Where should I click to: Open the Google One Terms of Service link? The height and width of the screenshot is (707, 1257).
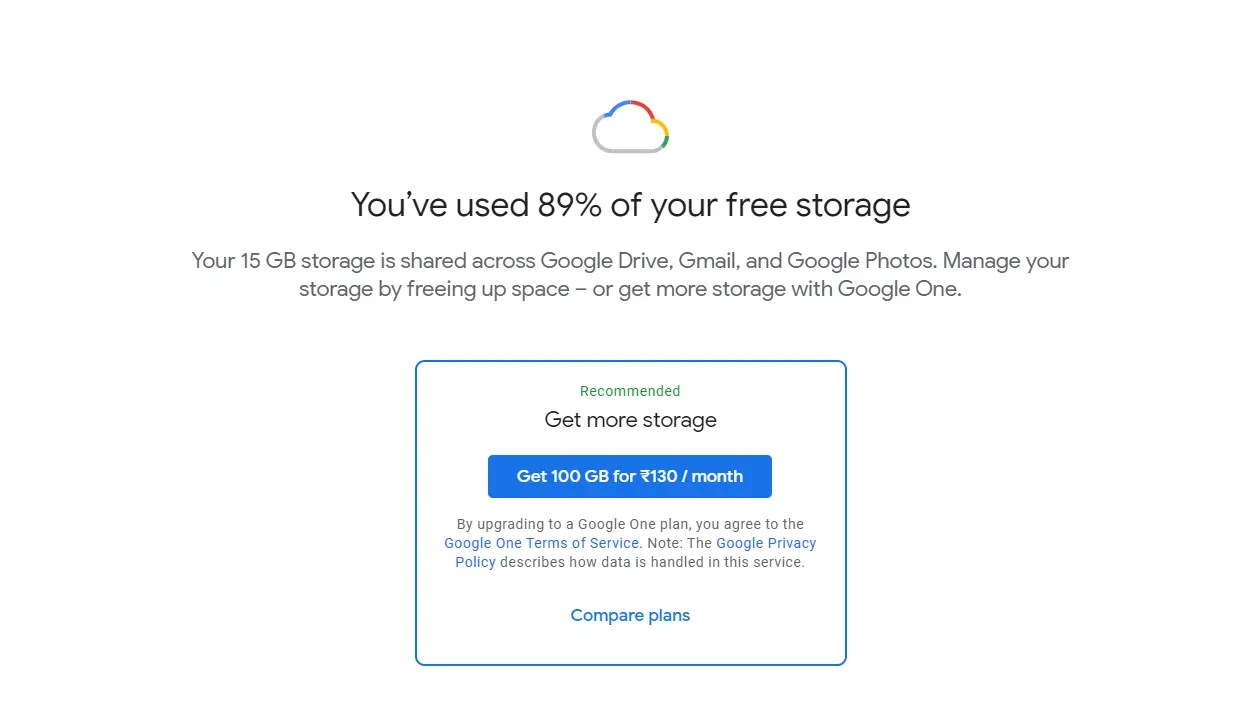(x=541, y=543)
